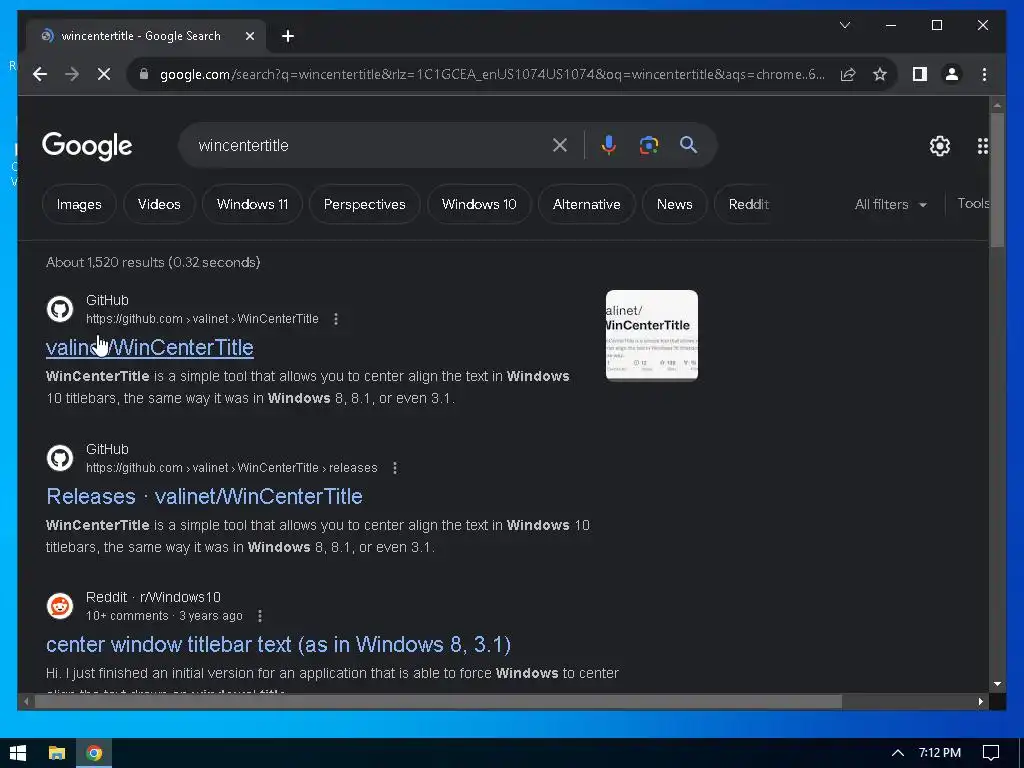Filter results by Videos
The height and width of the screenshot is (768, 1024).
click(x=159, y=204)
